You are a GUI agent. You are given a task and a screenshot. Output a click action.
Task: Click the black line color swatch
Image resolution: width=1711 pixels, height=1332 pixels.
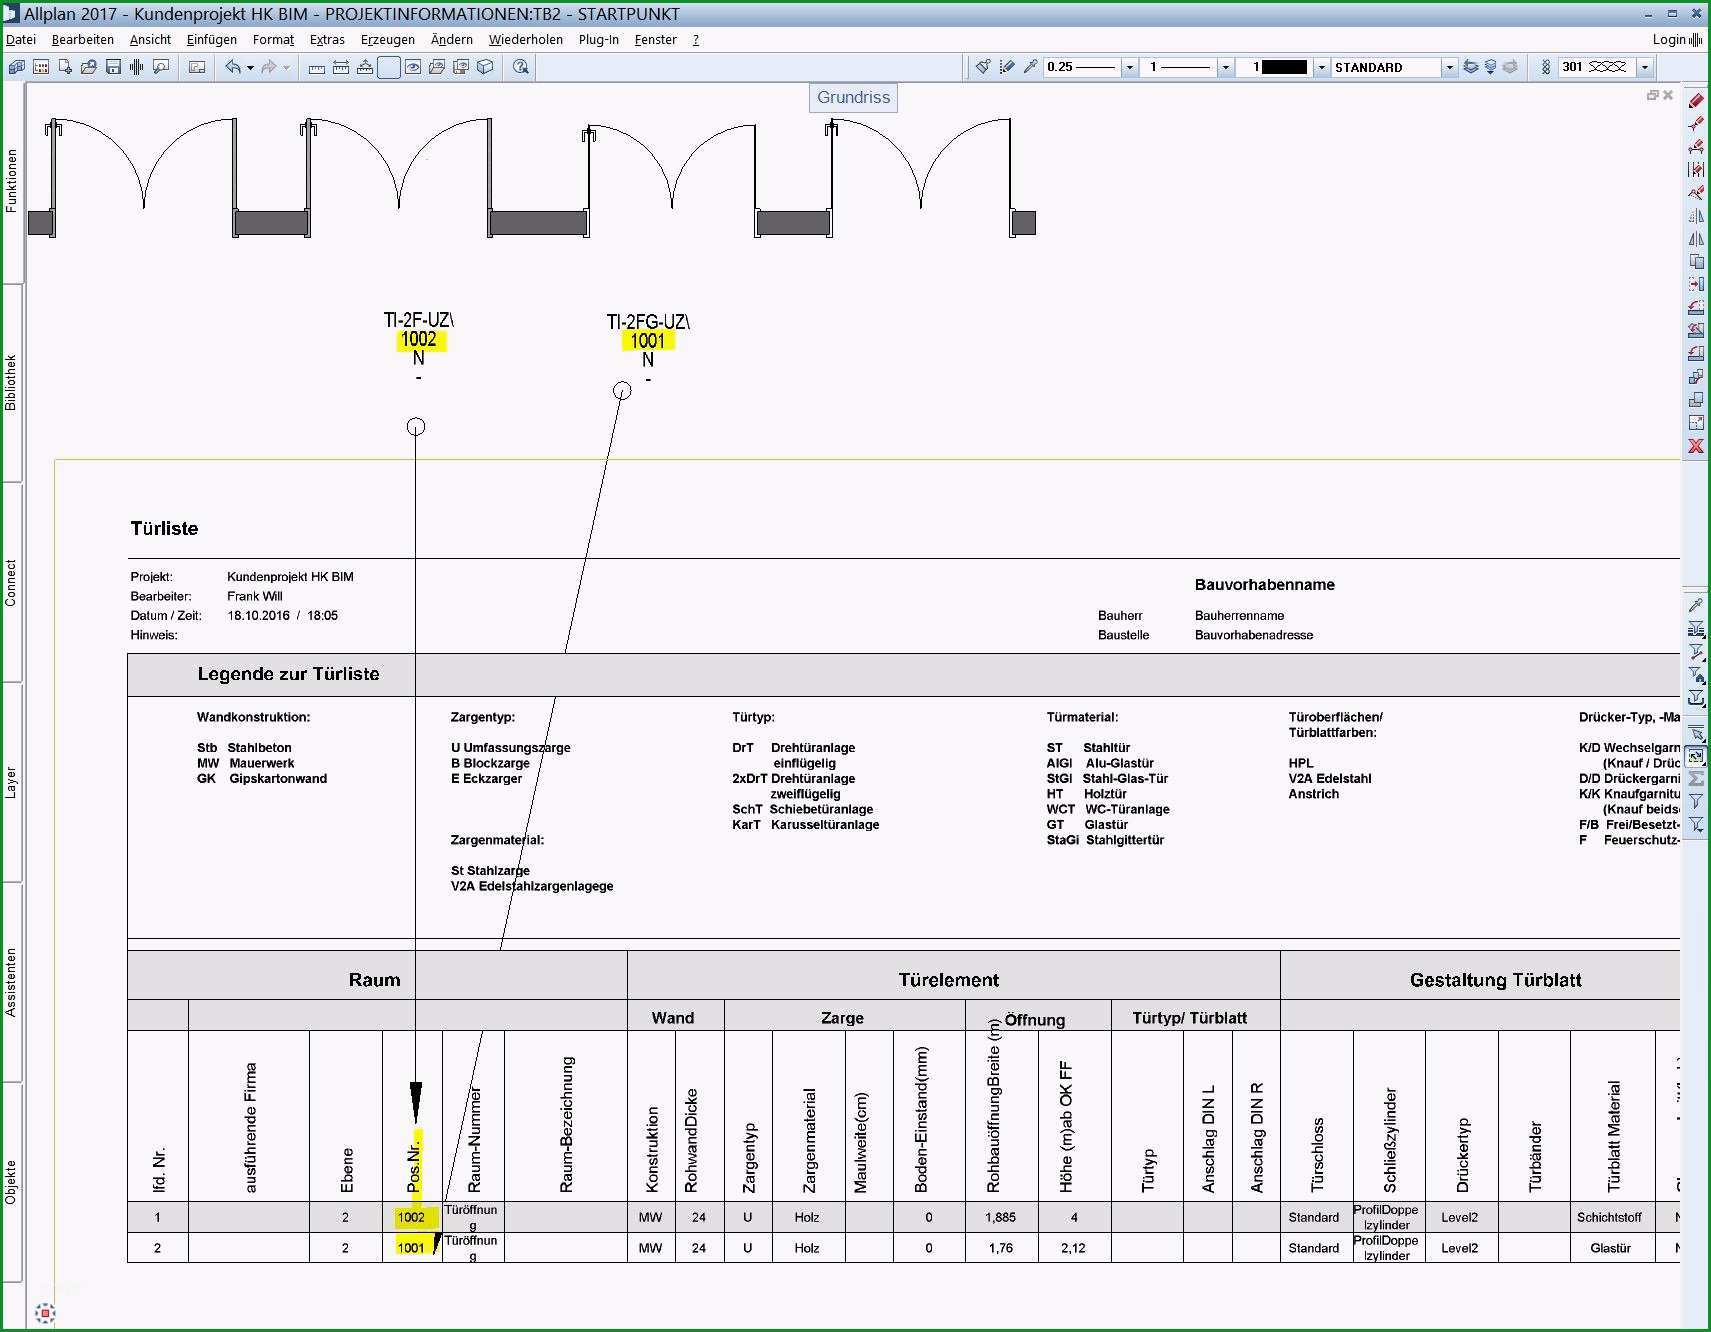point(1284,67)
